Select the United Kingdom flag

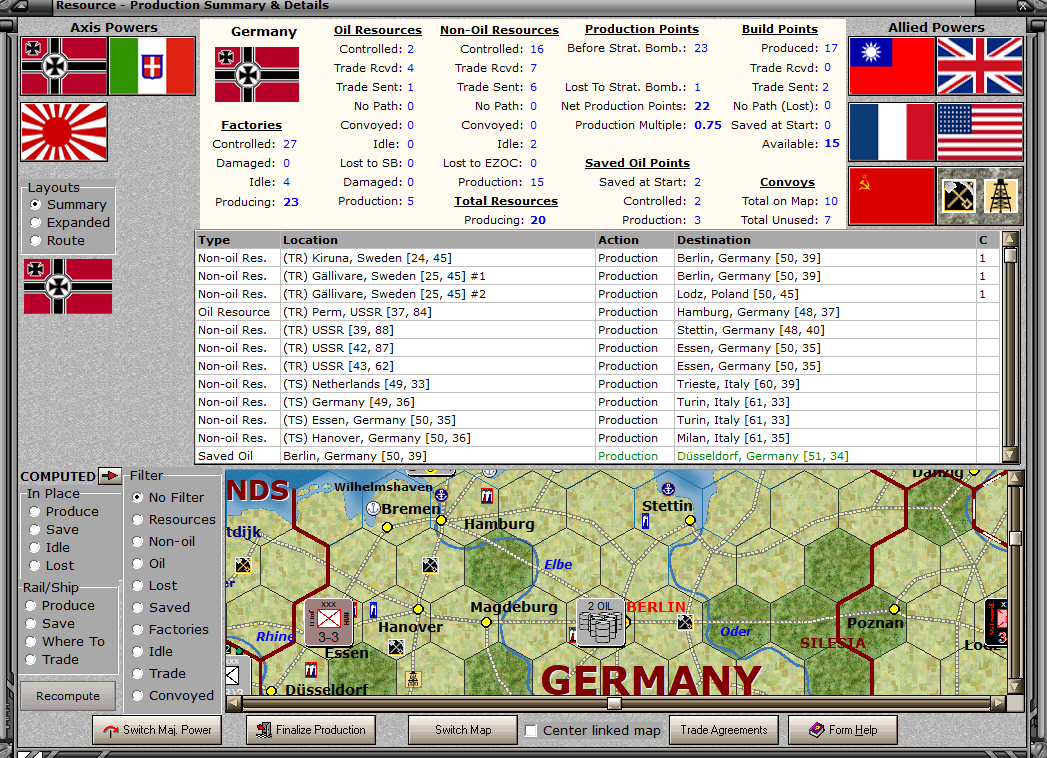click(980, 66)
